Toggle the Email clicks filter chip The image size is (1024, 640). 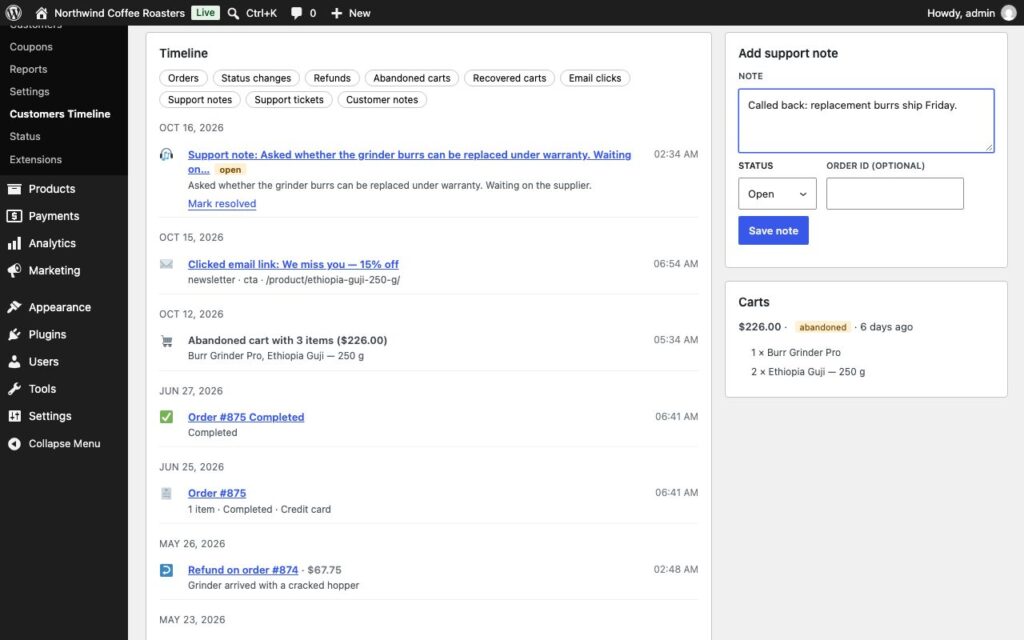click(x=595, y=78)
